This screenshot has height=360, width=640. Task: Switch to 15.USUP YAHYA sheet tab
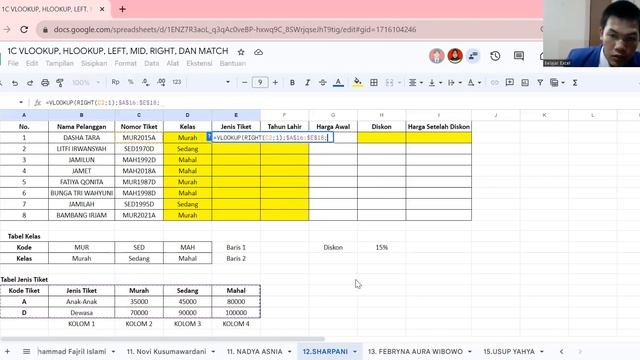[509, 351]
